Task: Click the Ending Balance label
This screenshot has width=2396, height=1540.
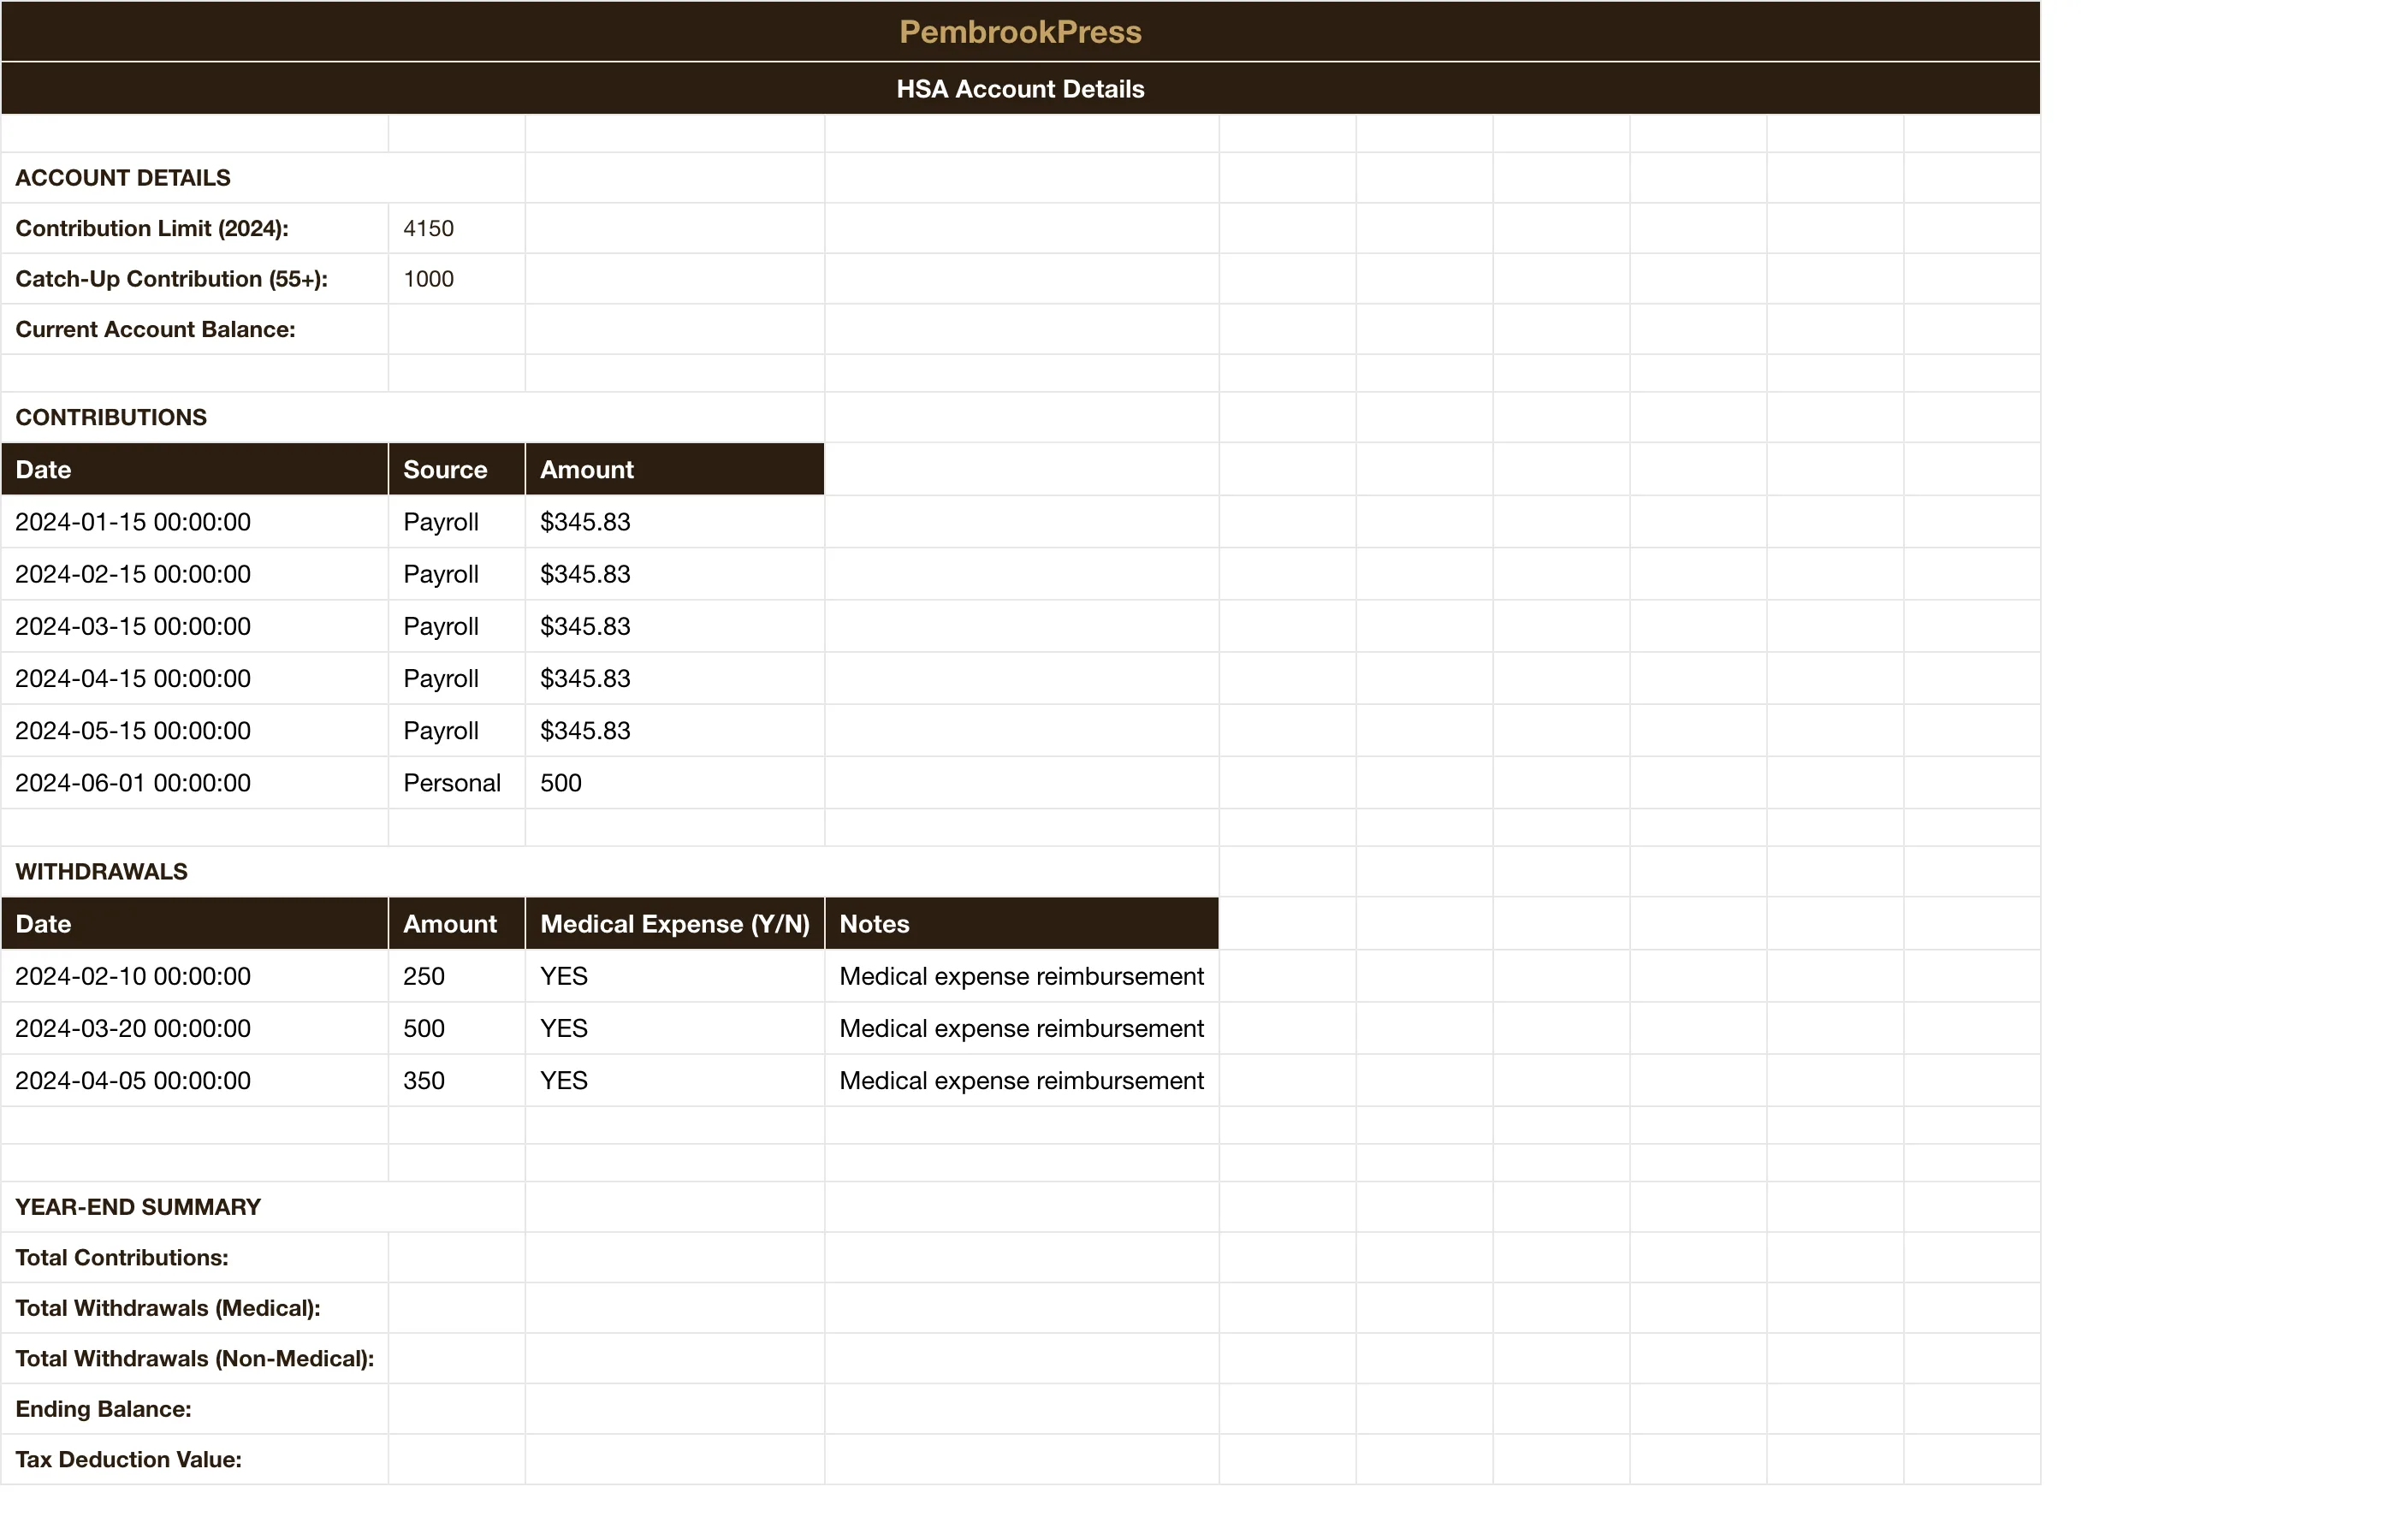Action: pyautogui.click(x=195, y=1409)
